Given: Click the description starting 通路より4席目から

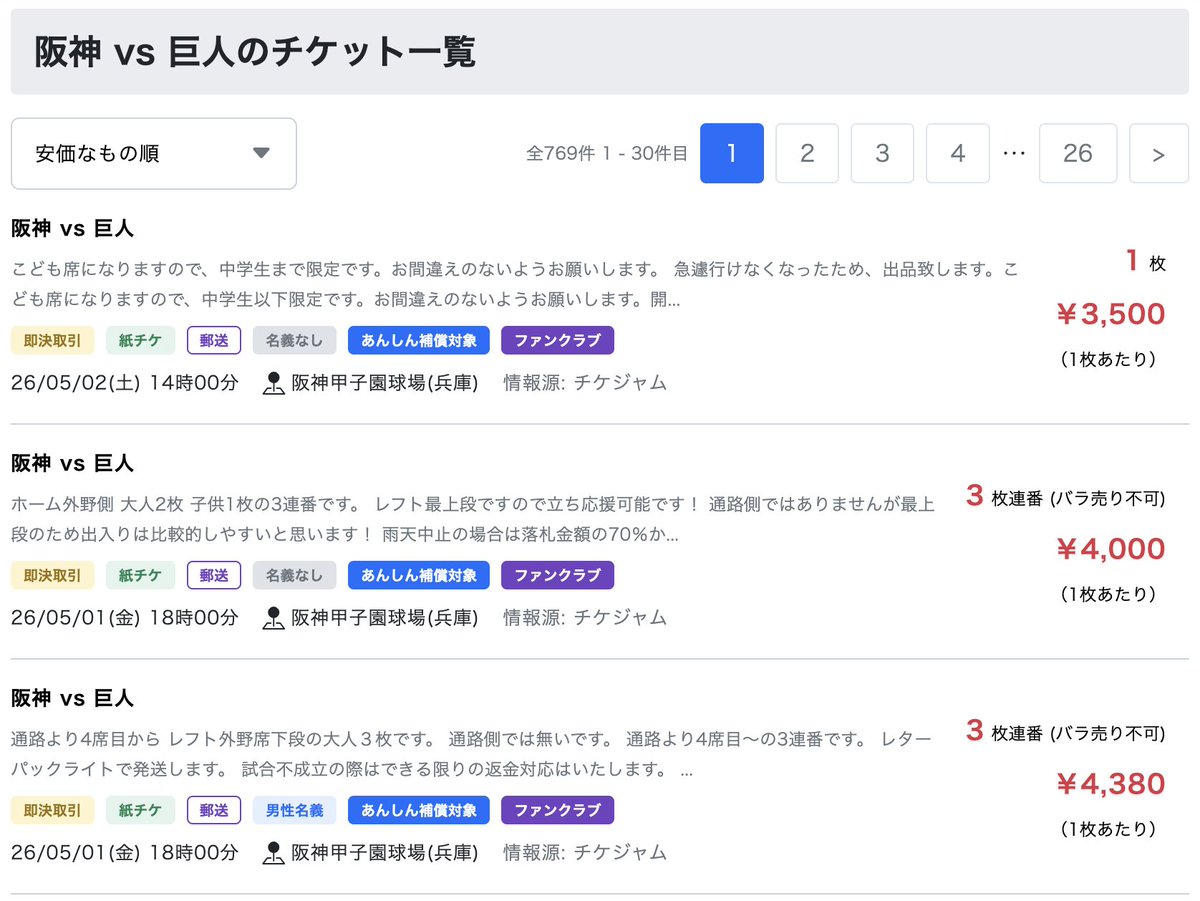Looking at the screenshot, I should (x=471, y=755).
